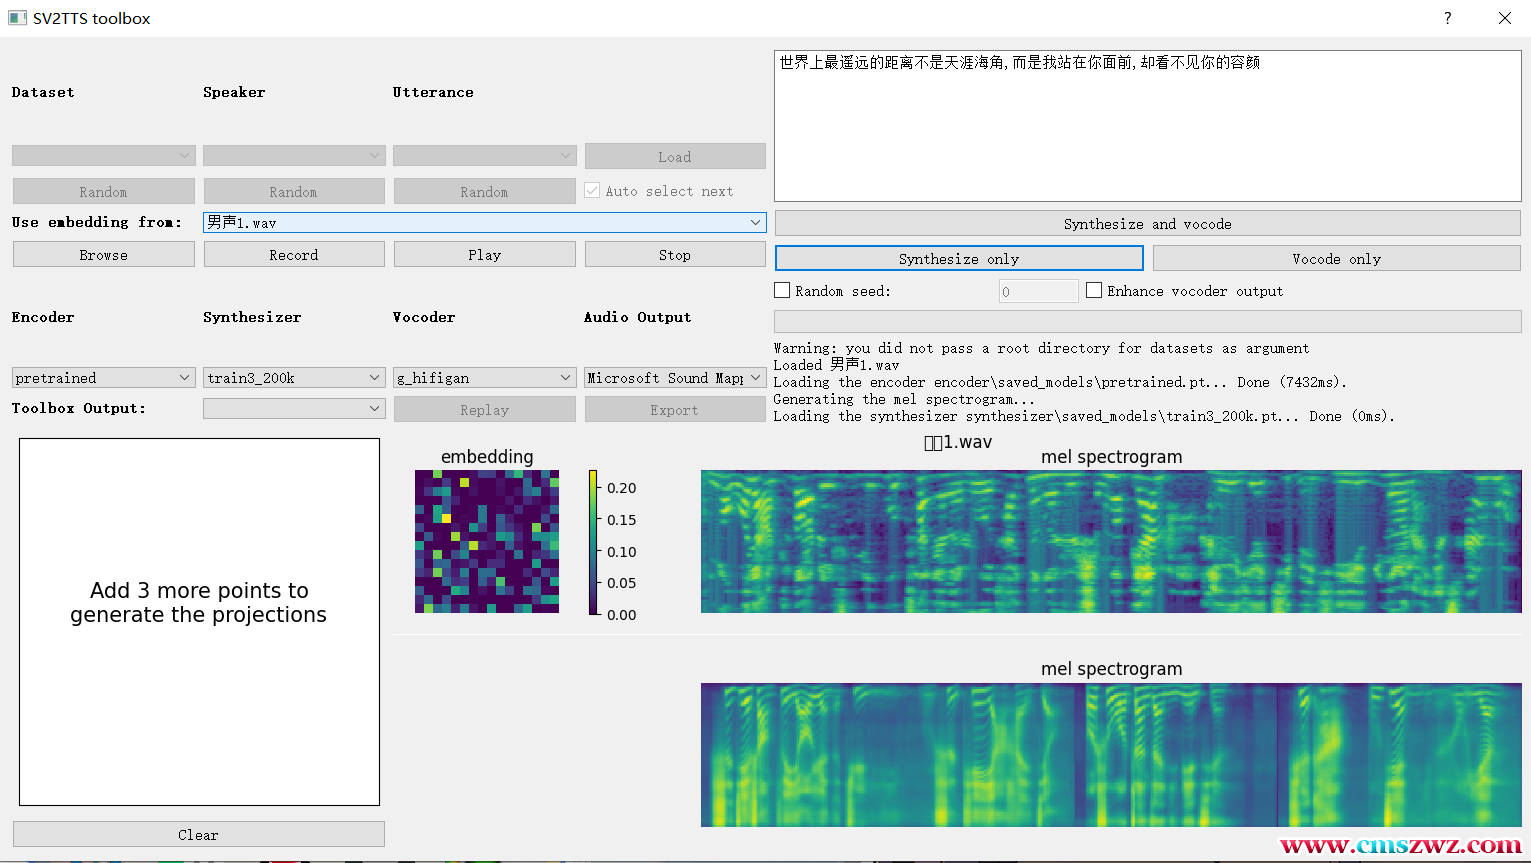Enable the Random seed checkbox
This screenshot has height=863, width=1531.
[783, 291]
